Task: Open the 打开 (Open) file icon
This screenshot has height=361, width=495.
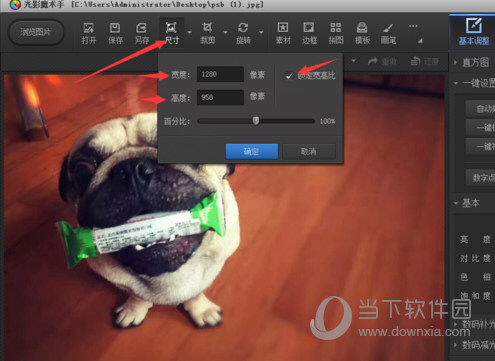Action: tap(89, 33)
